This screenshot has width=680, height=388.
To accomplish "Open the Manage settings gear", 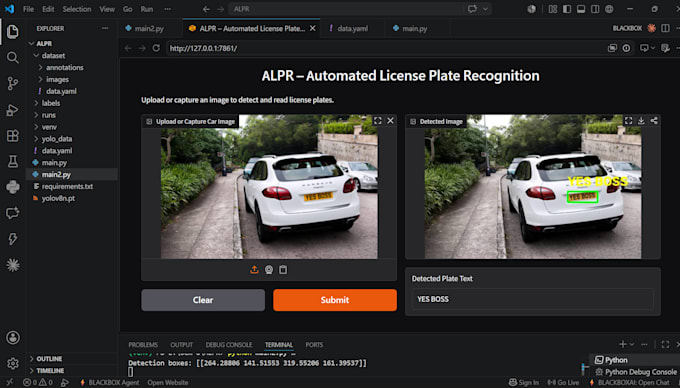I will point(13,363).
